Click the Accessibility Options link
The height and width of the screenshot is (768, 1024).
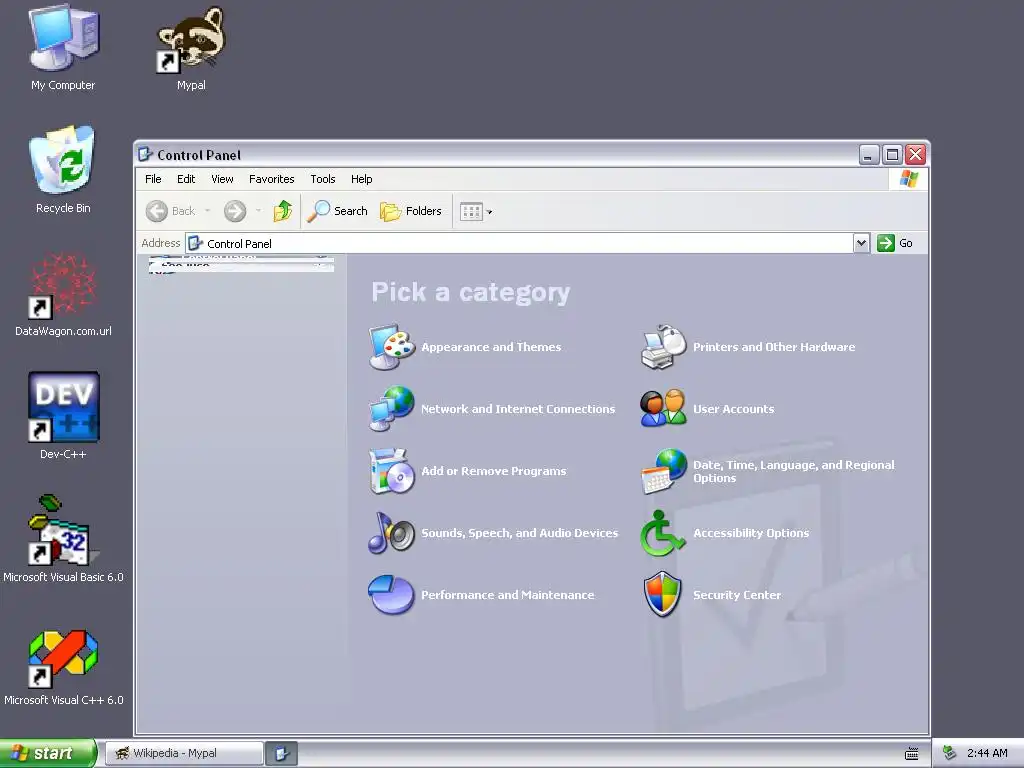pyautogui.click(x=751, y=533)
